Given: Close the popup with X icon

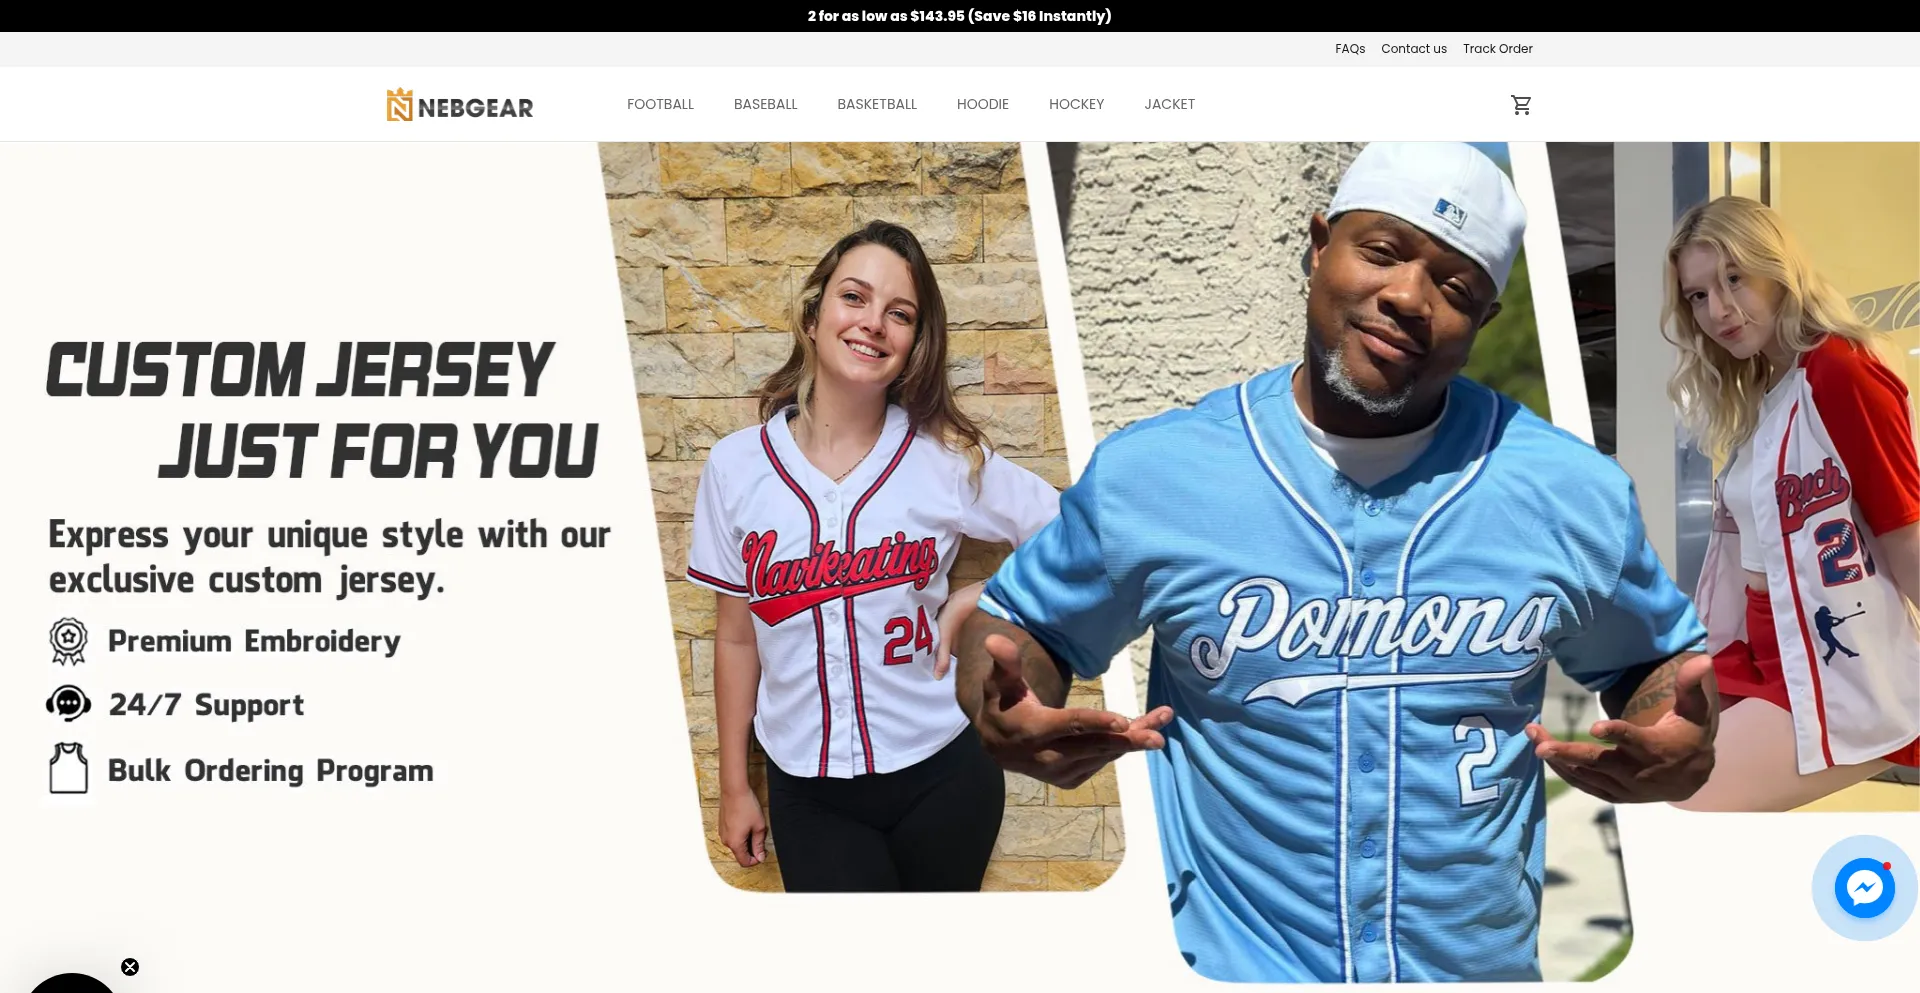Looking at the screenshot, I should (130, 967).
